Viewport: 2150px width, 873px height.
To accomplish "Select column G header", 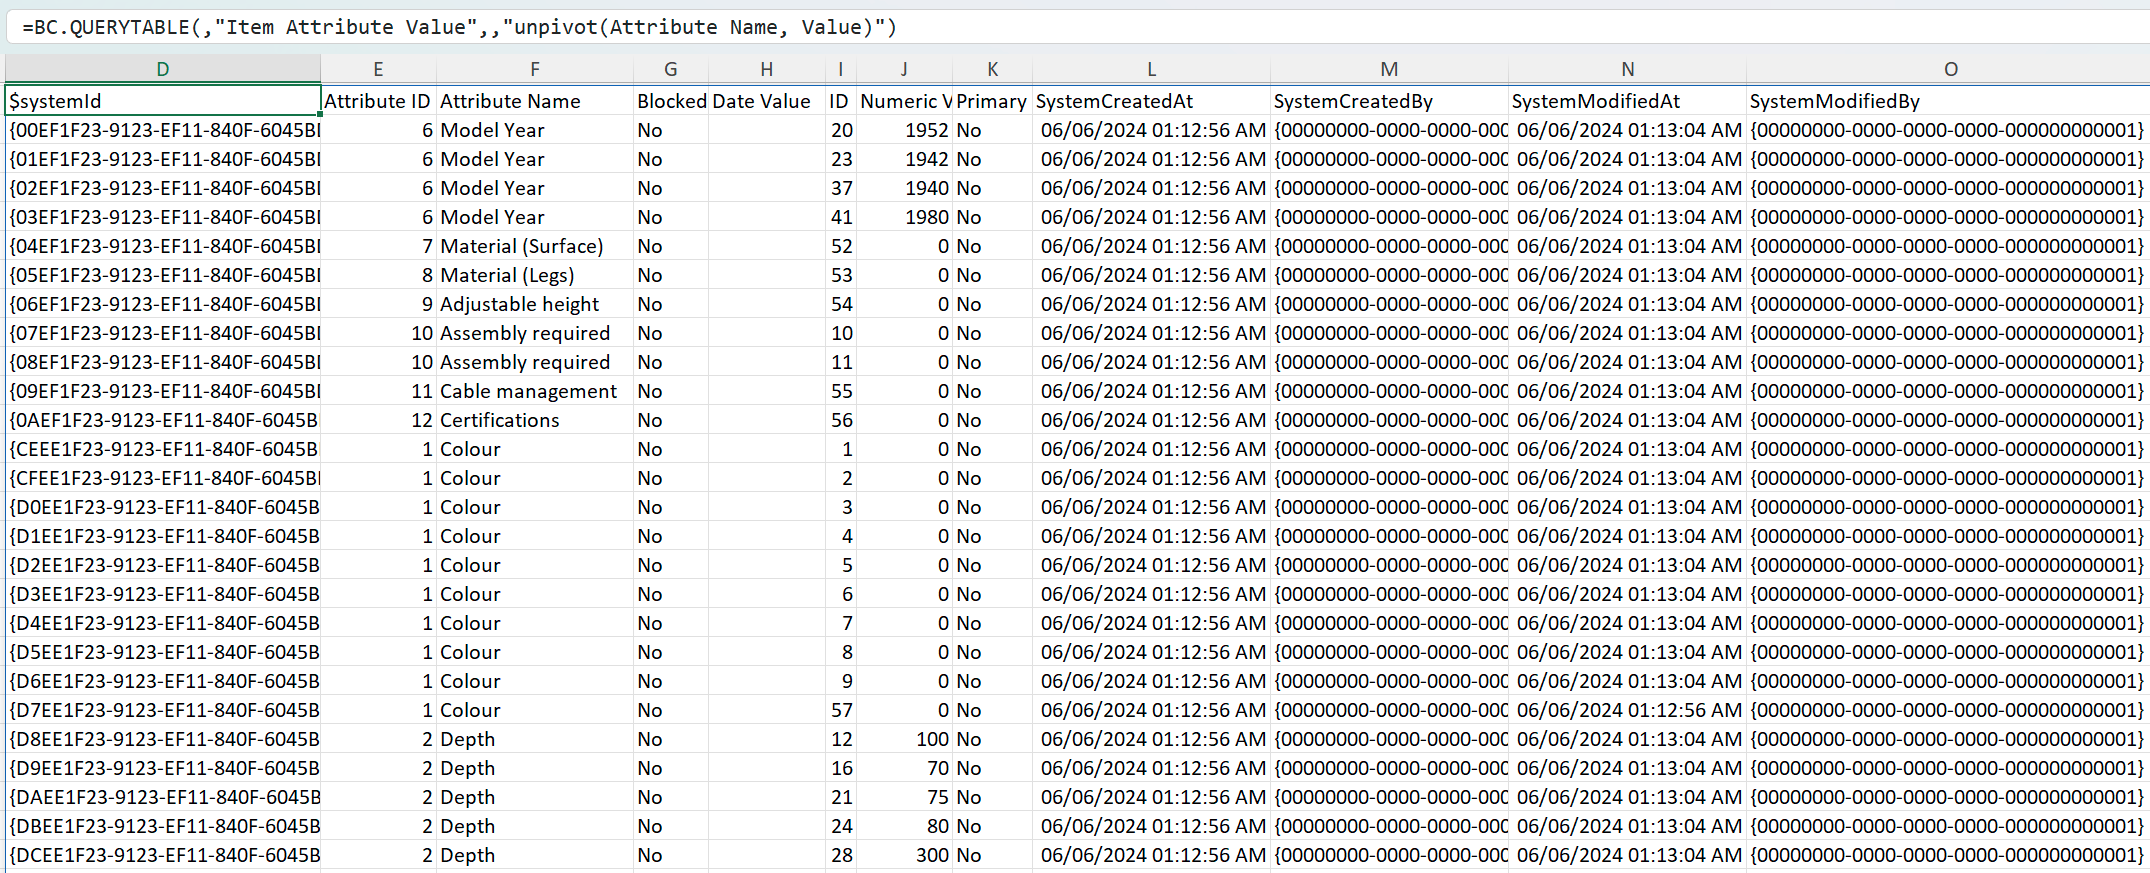I will (x=671, y=69).
